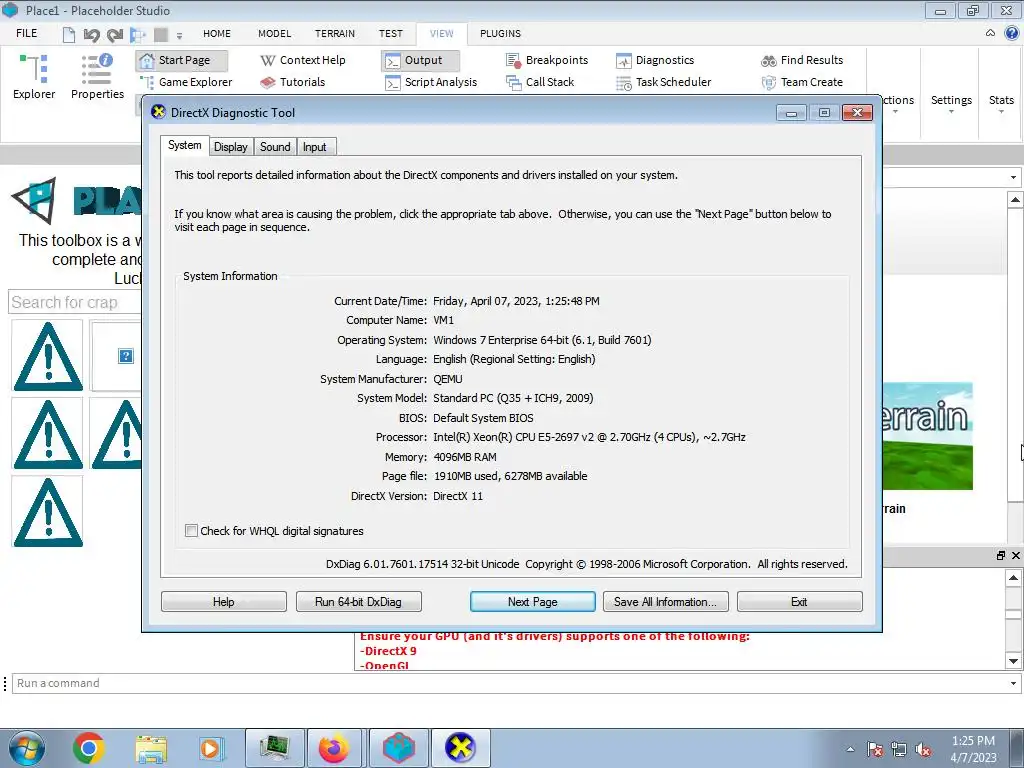Open Windows Explorer folder on taskbar
The height and width of the screenshot is (768, 1024).
click(151, 749)
